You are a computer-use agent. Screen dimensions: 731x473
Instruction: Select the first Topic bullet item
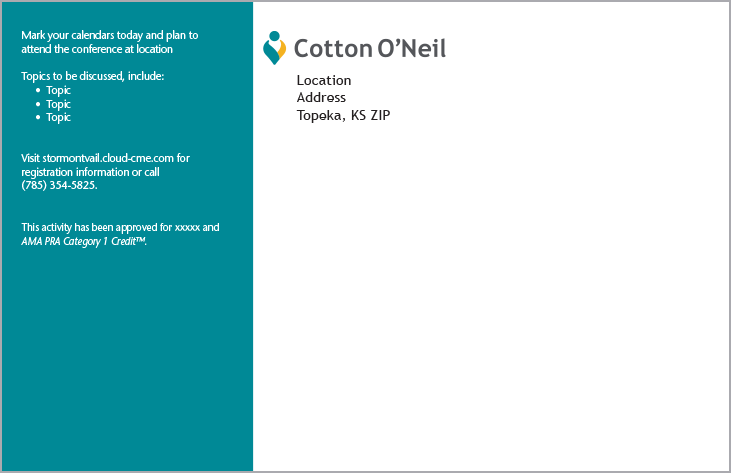click(x=58, y=90)
